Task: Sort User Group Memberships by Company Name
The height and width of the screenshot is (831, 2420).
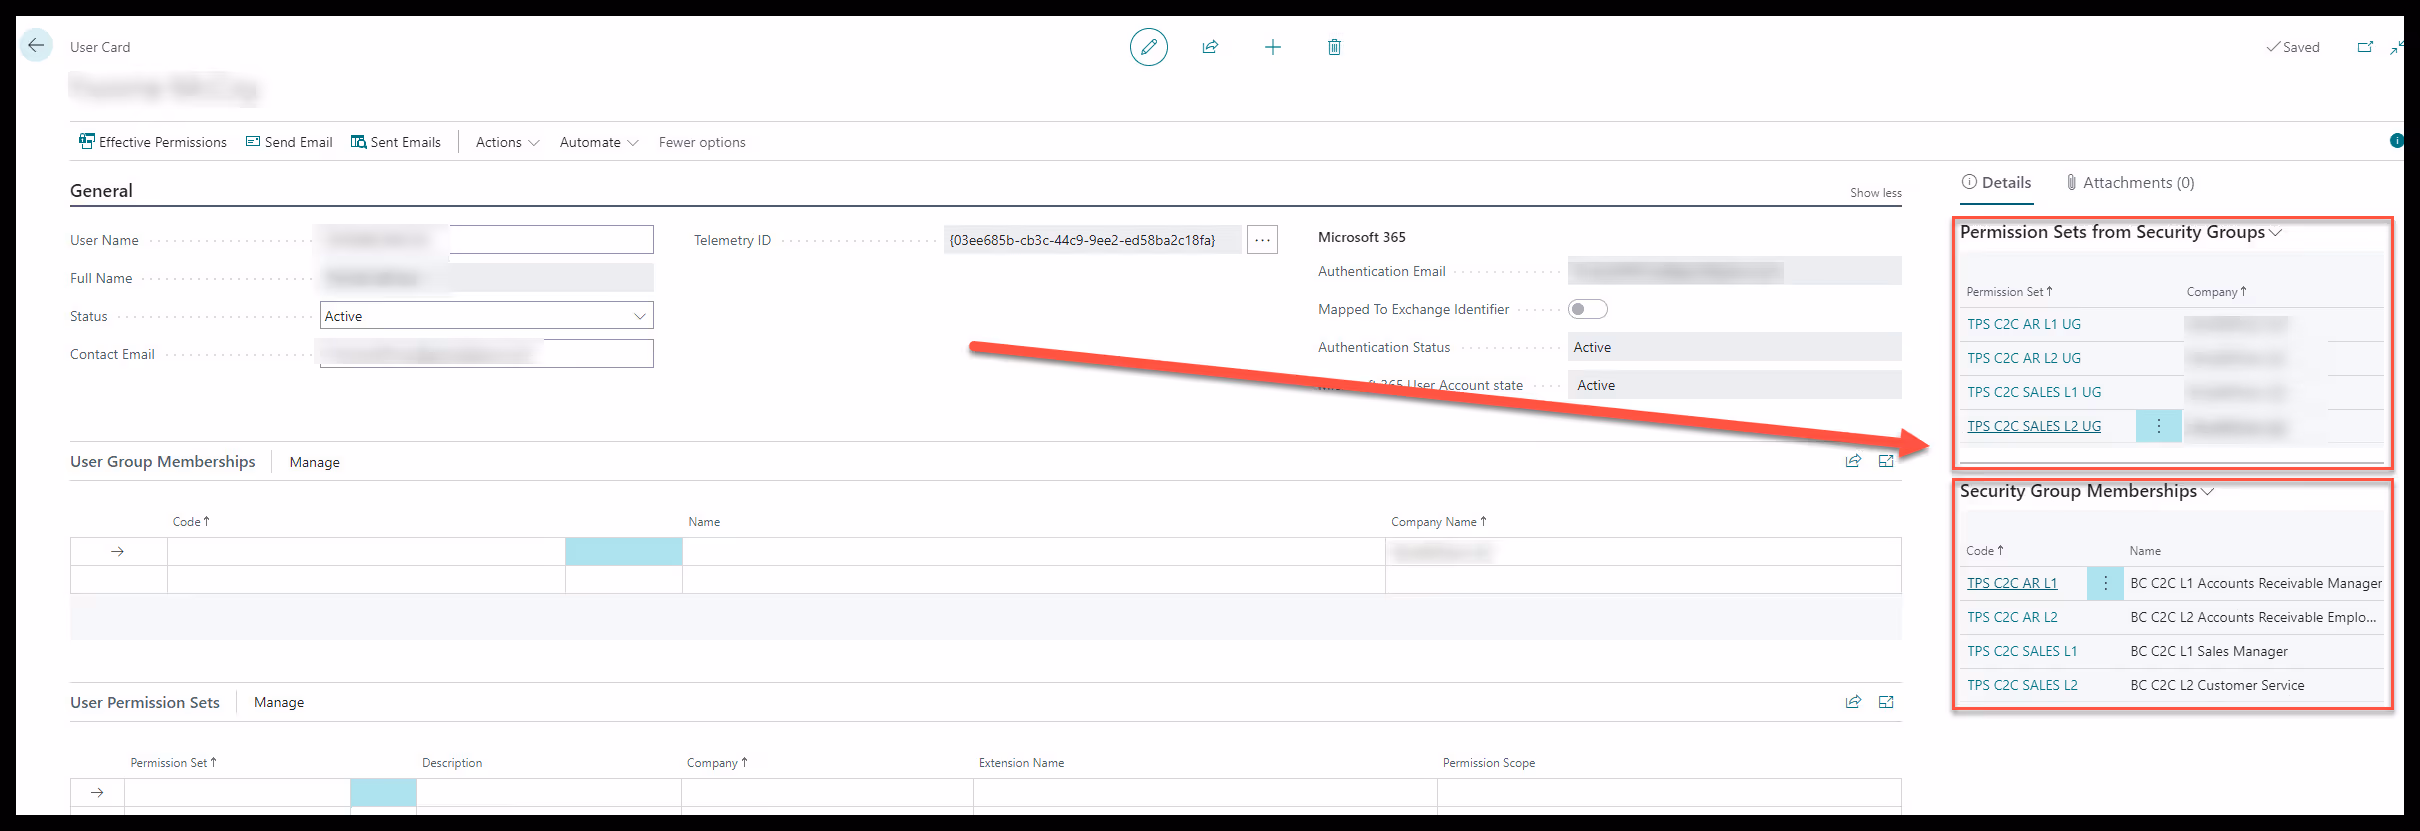Action: [1438, 522]
